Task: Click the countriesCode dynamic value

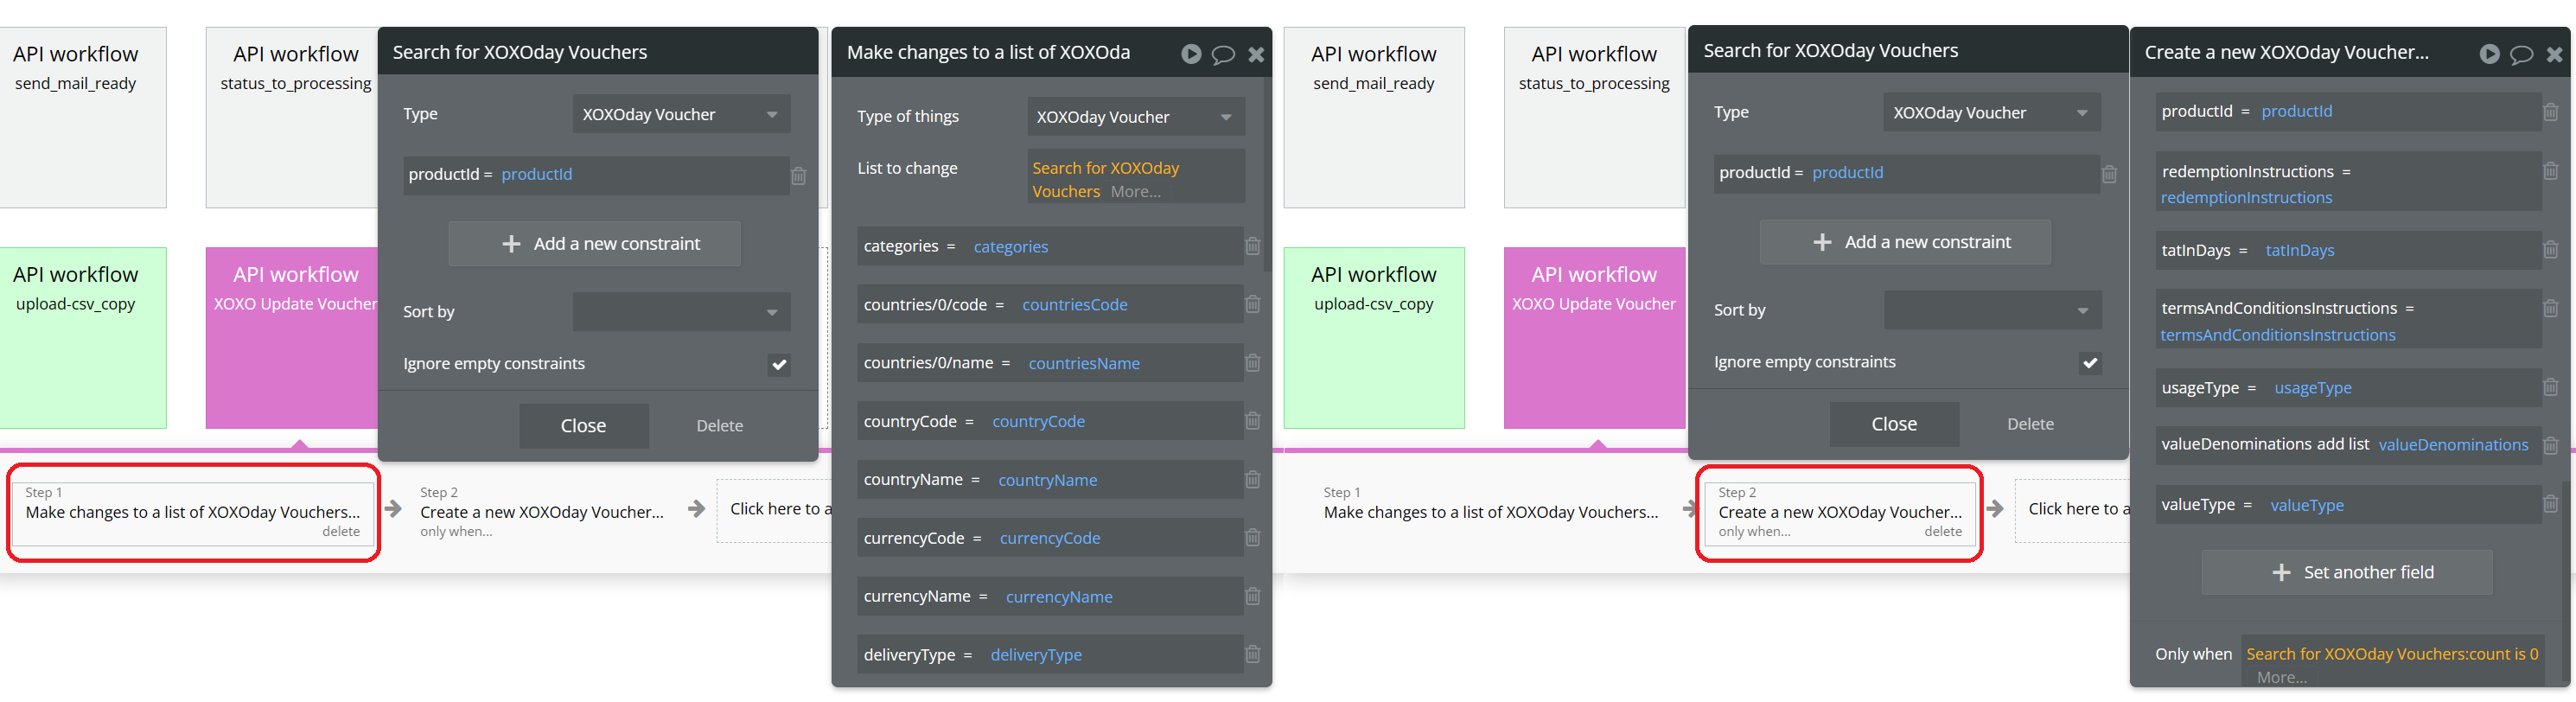Action: (1074, 304)
